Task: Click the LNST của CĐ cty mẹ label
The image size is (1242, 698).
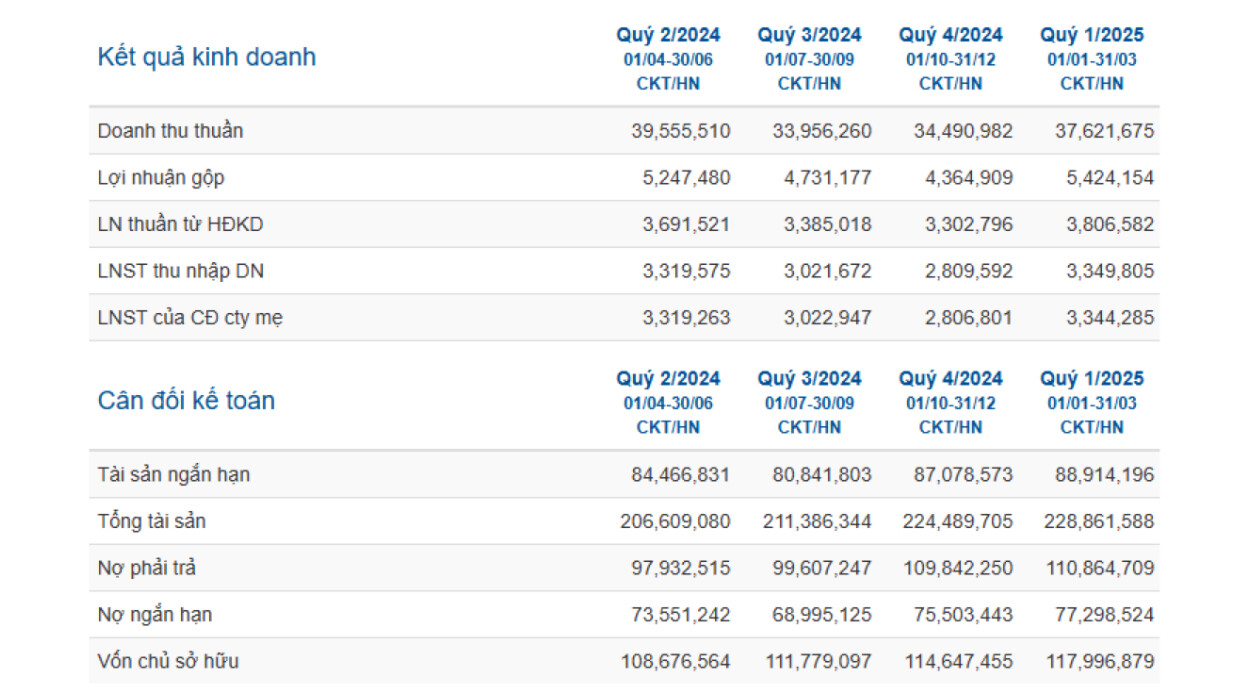Action: pos(190,318)
